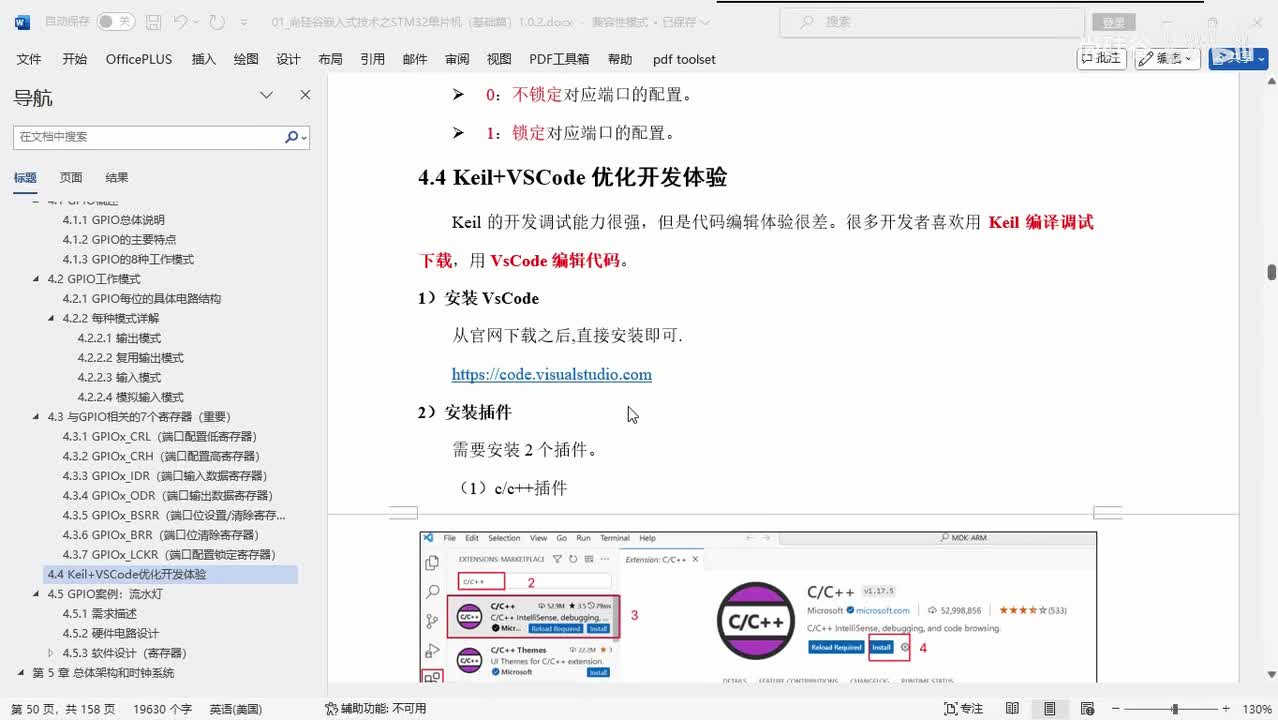This screenshot has height=720, width=1278.
Task: Click the 共享 share button
Action: [1238, 58]
